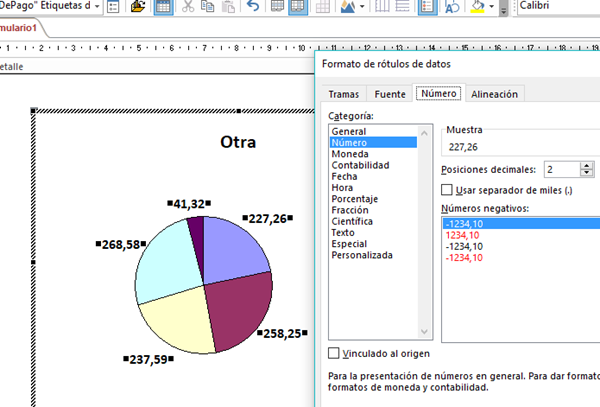Viewport: 600px width, 407px height.
Task: Click the Copy icon in toolbar
Action: click(206, 7)
